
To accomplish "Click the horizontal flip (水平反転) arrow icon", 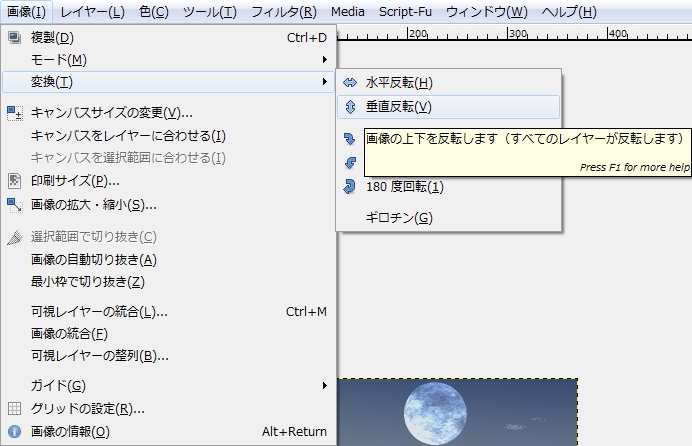I will (x=350, y=82).
